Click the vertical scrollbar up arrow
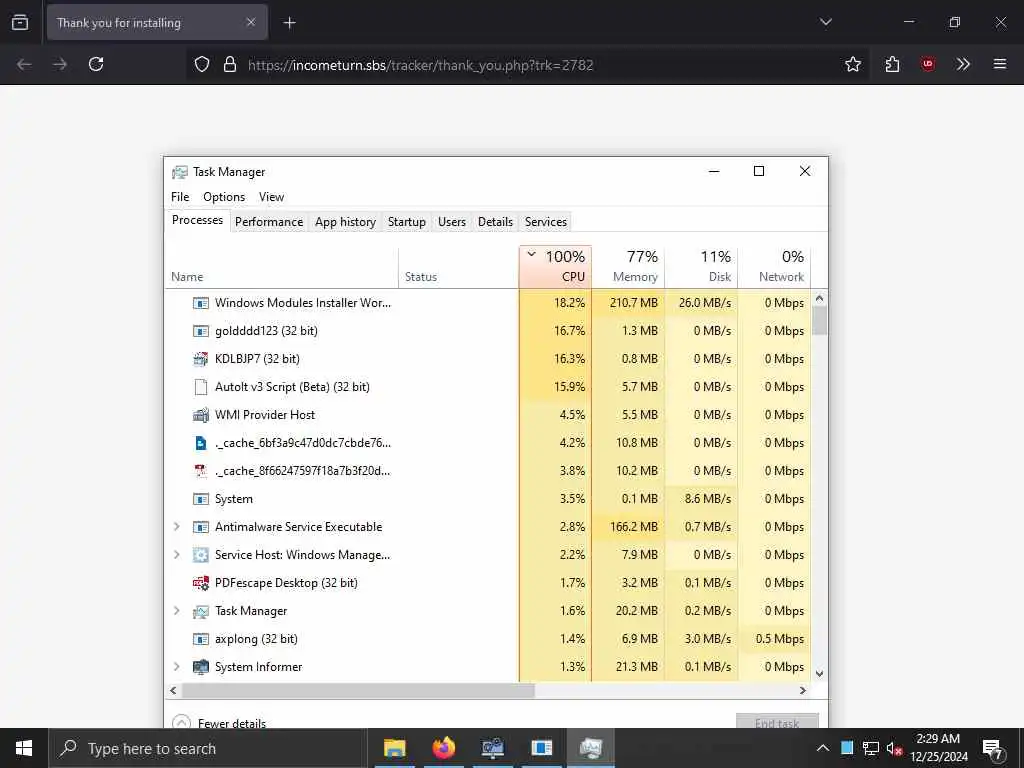The height and width of the screenshot is (768, 1024). click(x=820, y=298)
